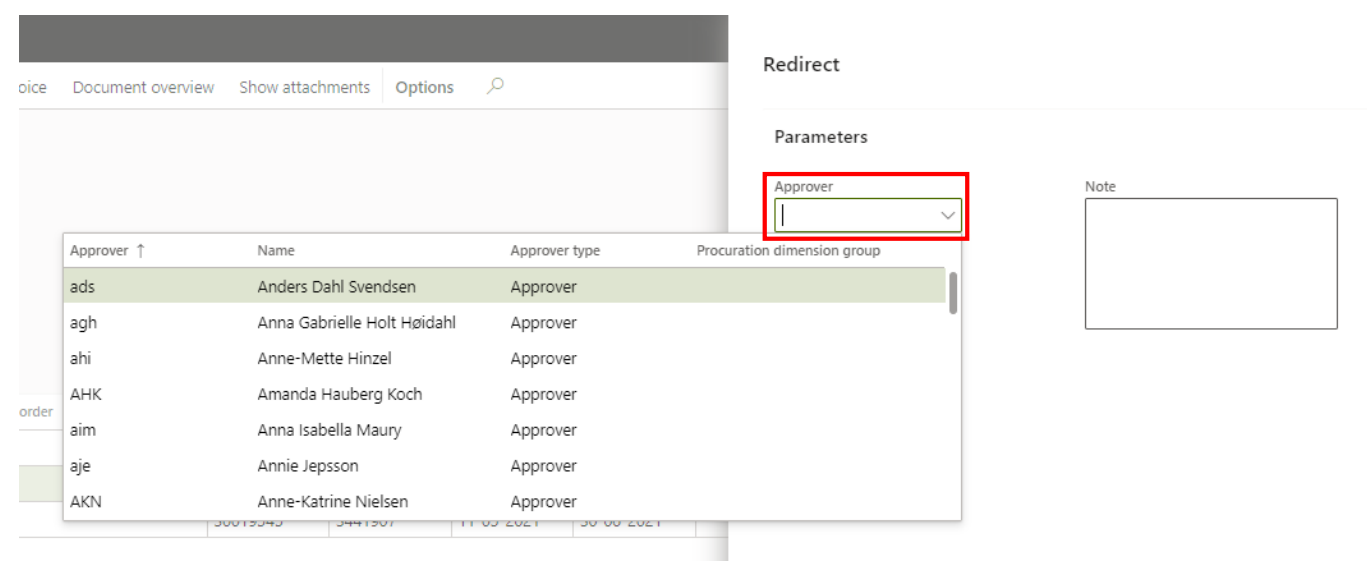Select the Anne-Katrine Nielsen row

coord(332,502)
